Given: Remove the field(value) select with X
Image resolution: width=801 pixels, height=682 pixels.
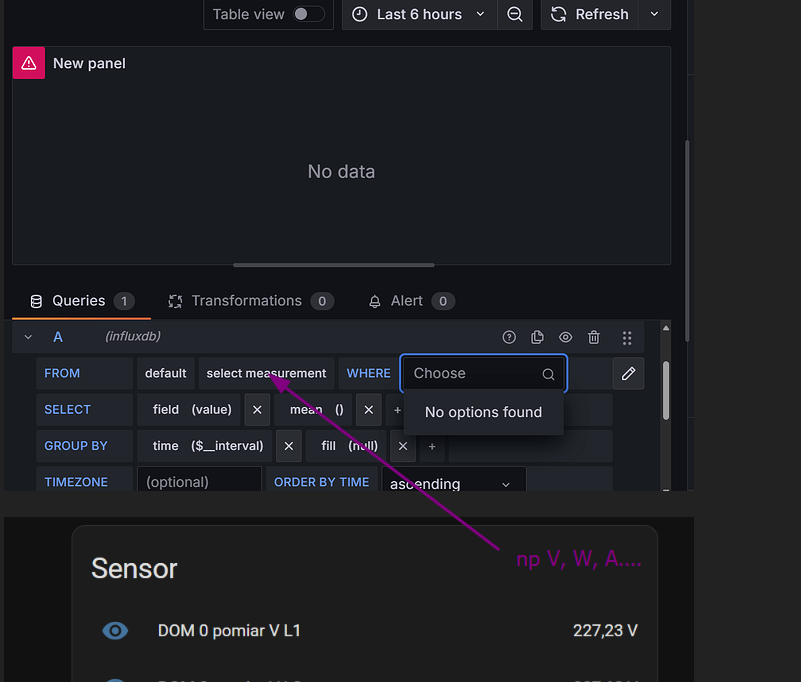Looking at the screenshot, I should [x=257, y=409].
